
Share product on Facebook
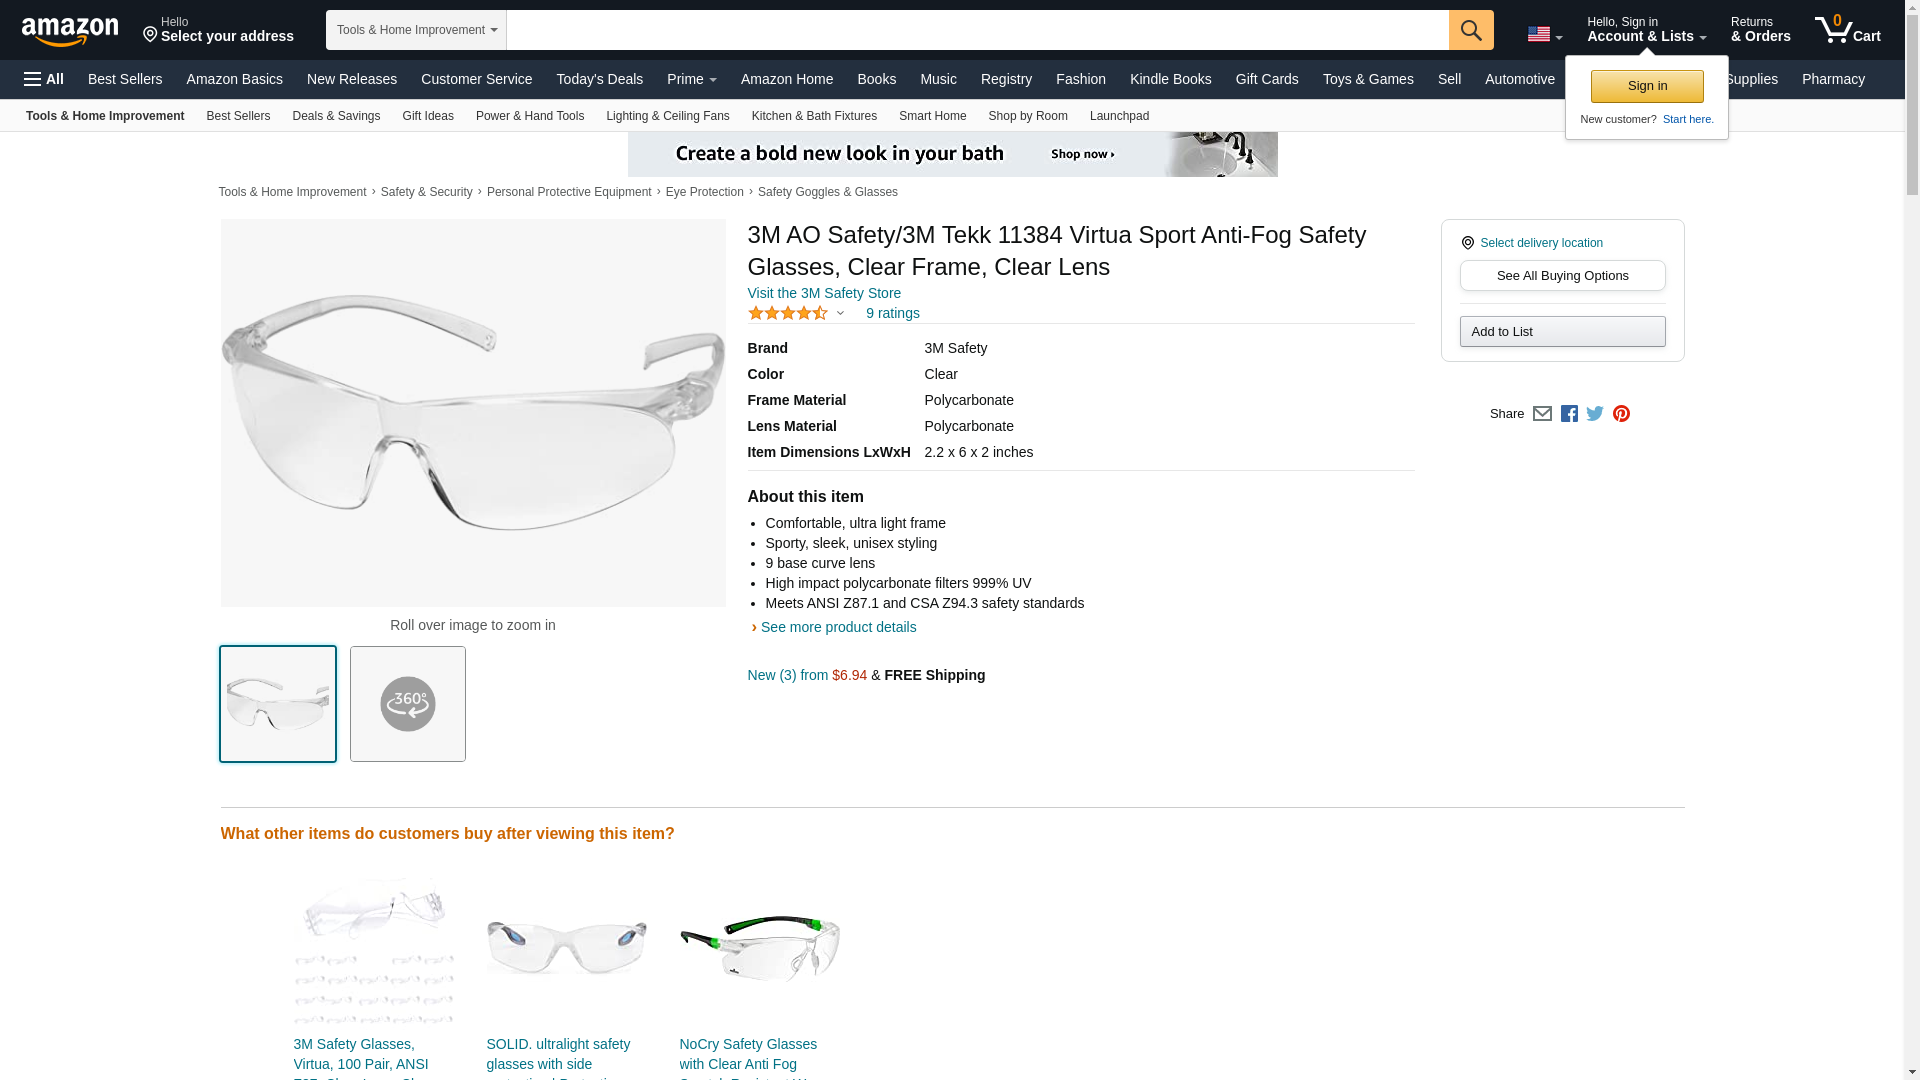pyautogui.click(x=1569, y=414)
